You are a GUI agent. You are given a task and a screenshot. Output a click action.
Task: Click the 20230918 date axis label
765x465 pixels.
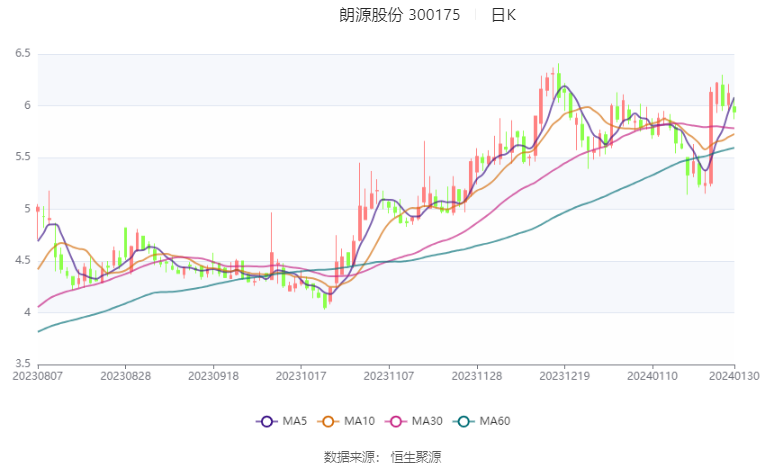pyautogui.click(x=213, y=376)
